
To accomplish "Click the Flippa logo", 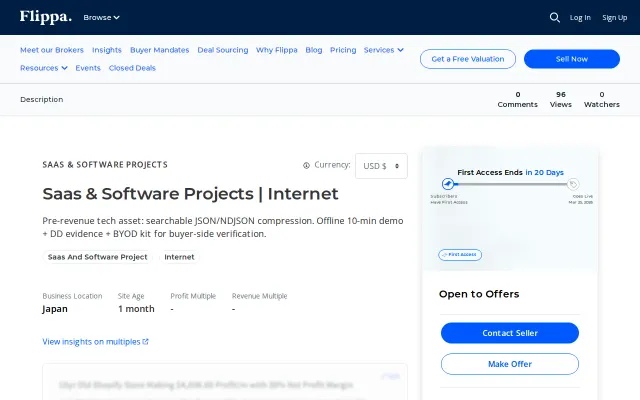I will pyautogui.click(x=46, y=17).
